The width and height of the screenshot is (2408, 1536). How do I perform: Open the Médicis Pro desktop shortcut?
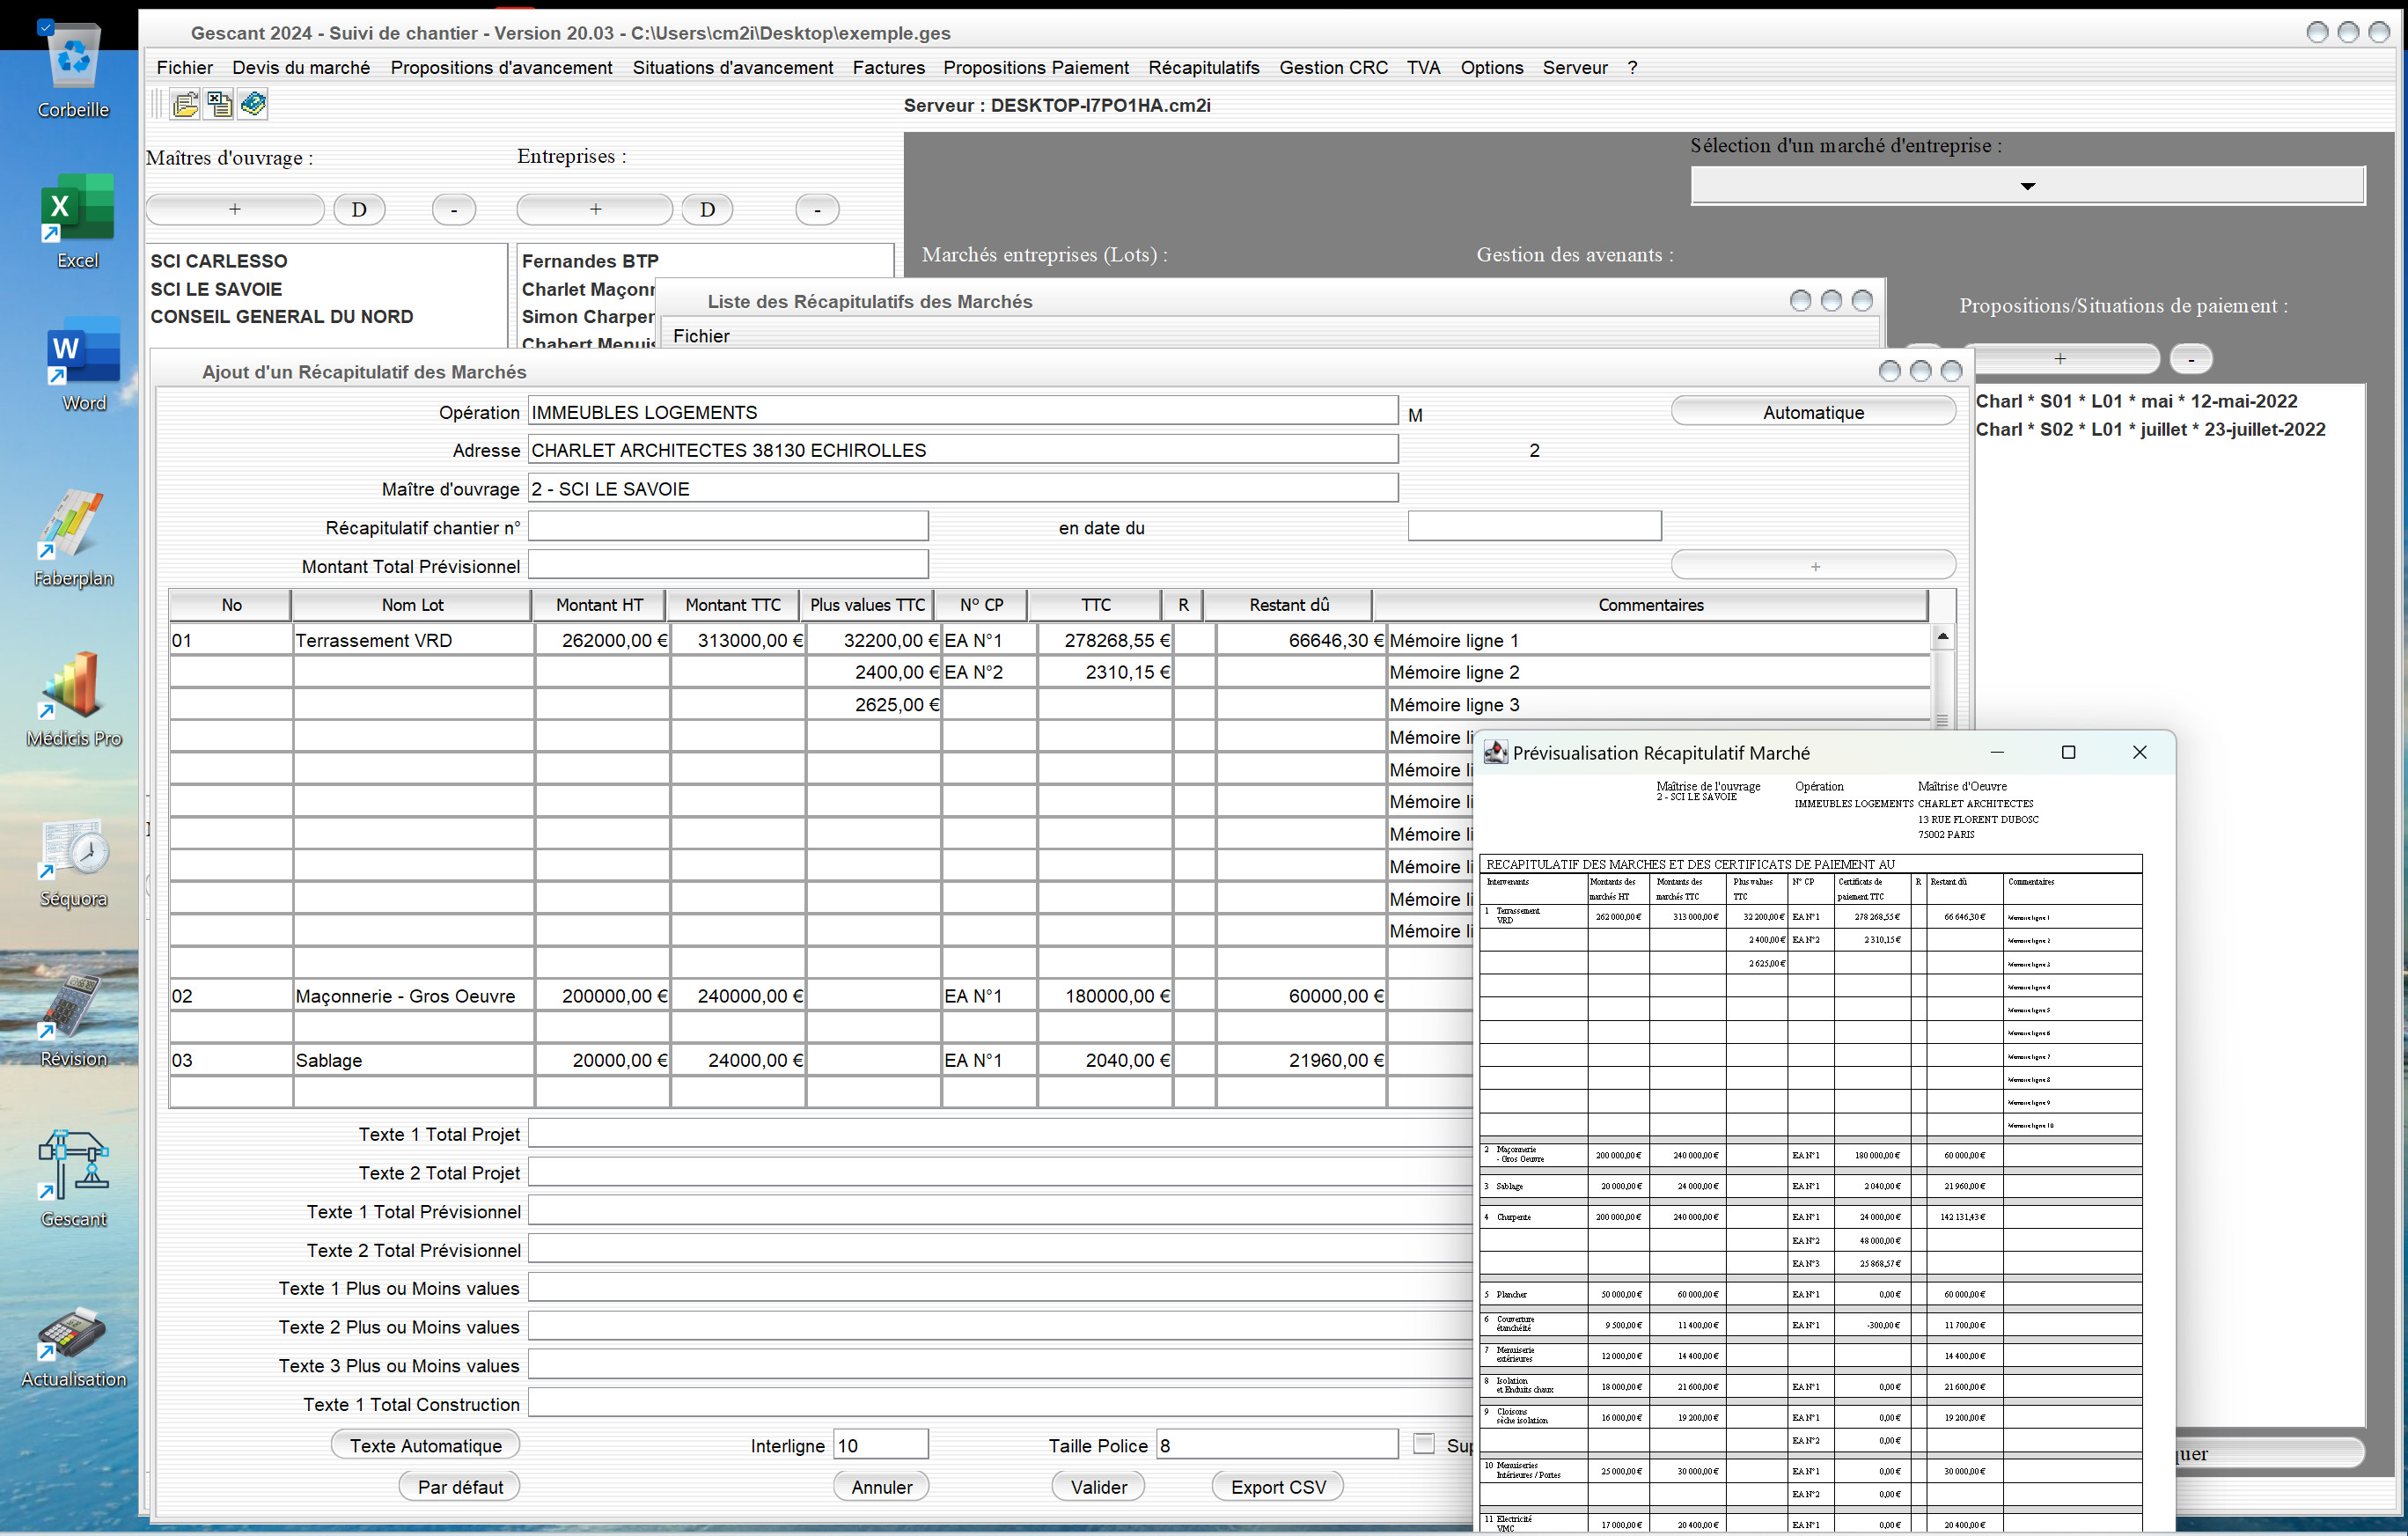(x=73, y=699)
